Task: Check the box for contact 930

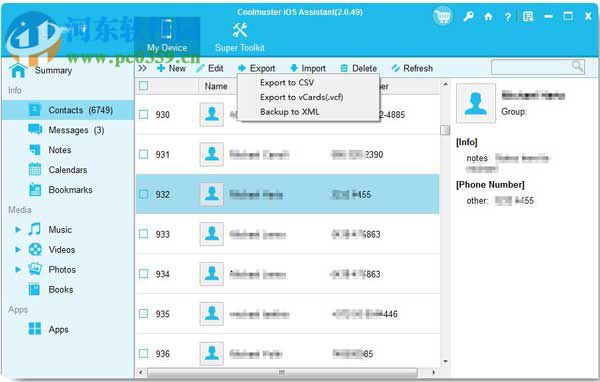Action: (x=143, y=114)
